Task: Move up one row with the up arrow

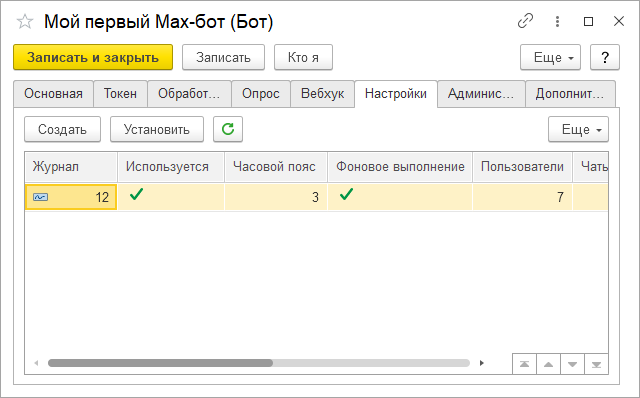Action: pos(549,364)
